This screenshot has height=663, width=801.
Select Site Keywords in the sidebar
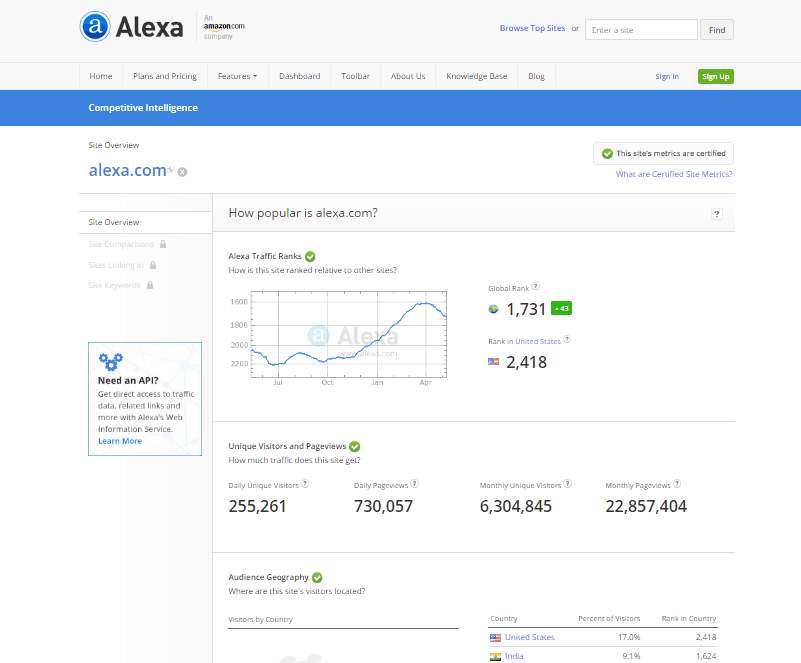click(114, 285)
